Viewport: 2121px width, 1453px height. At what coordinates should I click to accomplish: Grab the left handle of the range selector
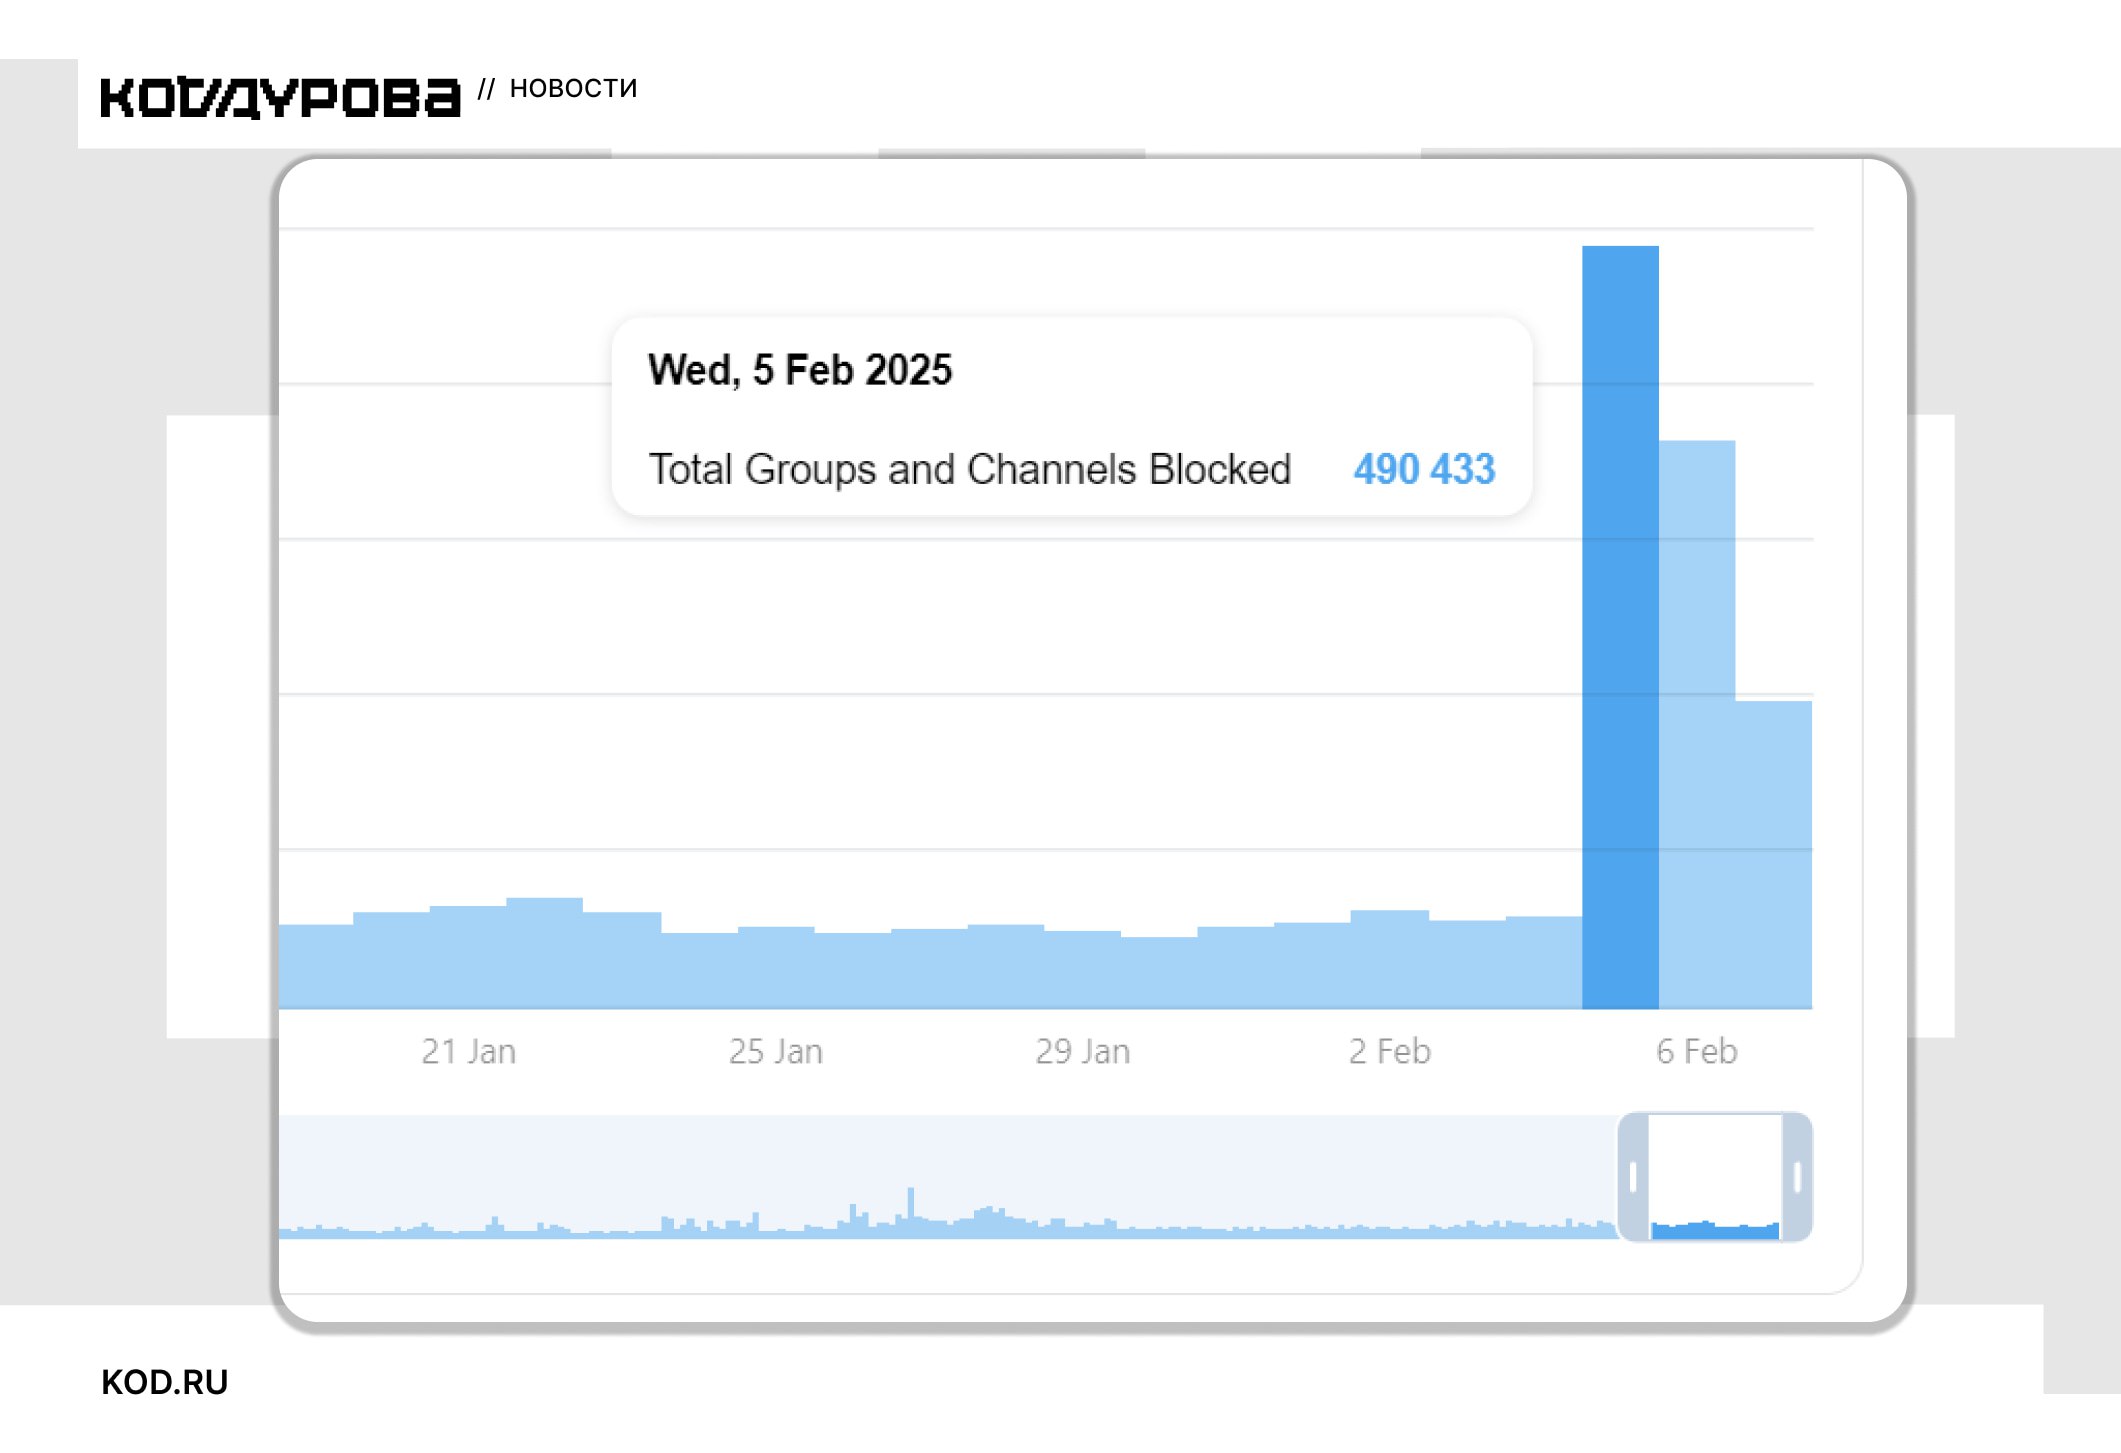(x=1633, y=1177)
